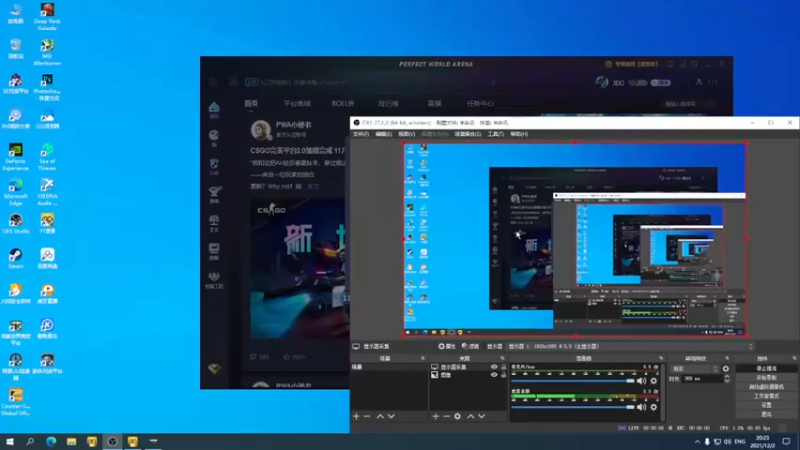Add a new scene with the Scenes plus icon
Screen dimensions: 800x450
point(356,416)
